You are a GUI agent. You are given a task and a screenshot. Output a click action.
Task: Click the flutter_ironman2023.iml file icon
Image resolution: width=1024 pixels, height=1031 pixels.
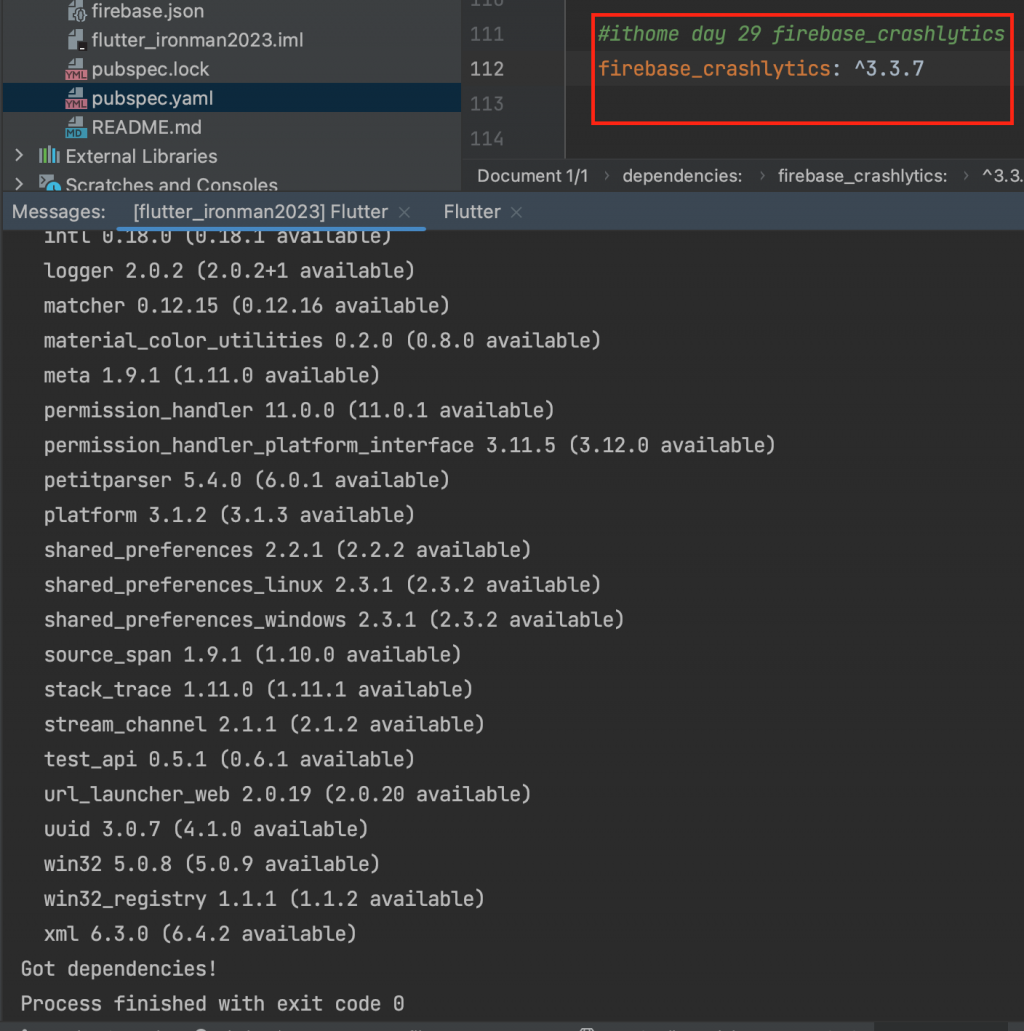click(x=76, y=39)
